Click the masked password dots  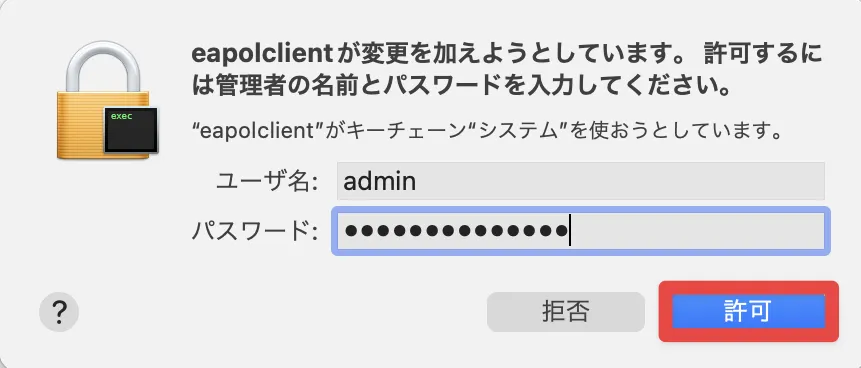click(455, 231)
